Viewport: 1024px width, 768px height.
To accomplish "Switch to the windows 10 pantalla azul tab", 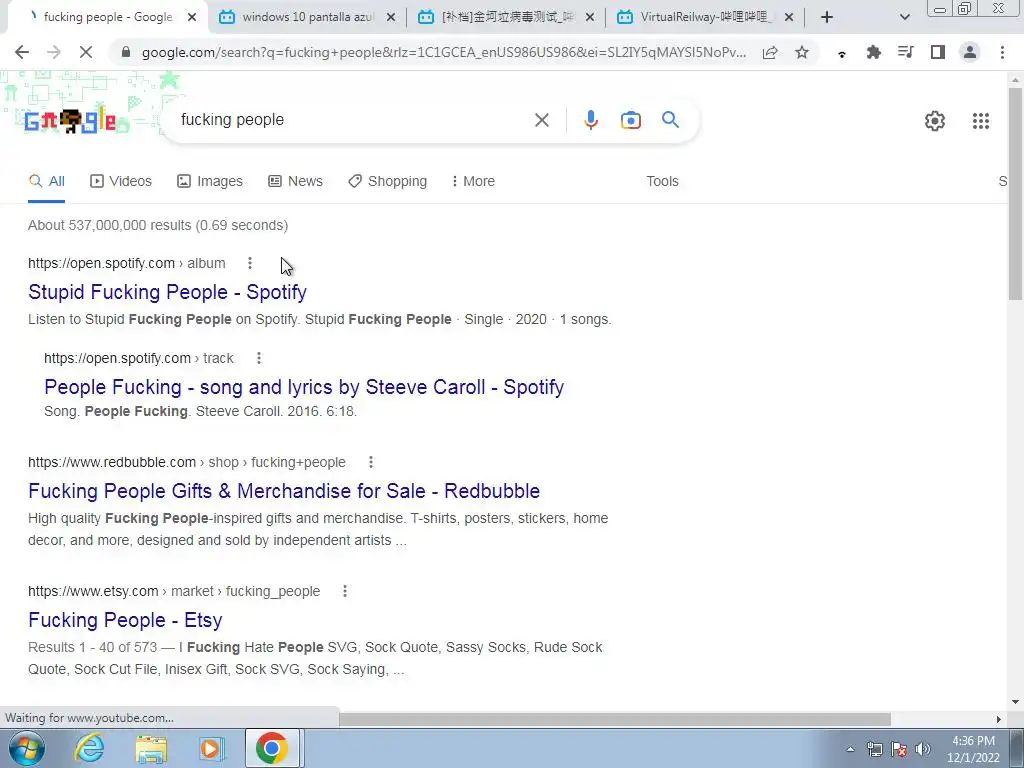I will pos(307,17).
